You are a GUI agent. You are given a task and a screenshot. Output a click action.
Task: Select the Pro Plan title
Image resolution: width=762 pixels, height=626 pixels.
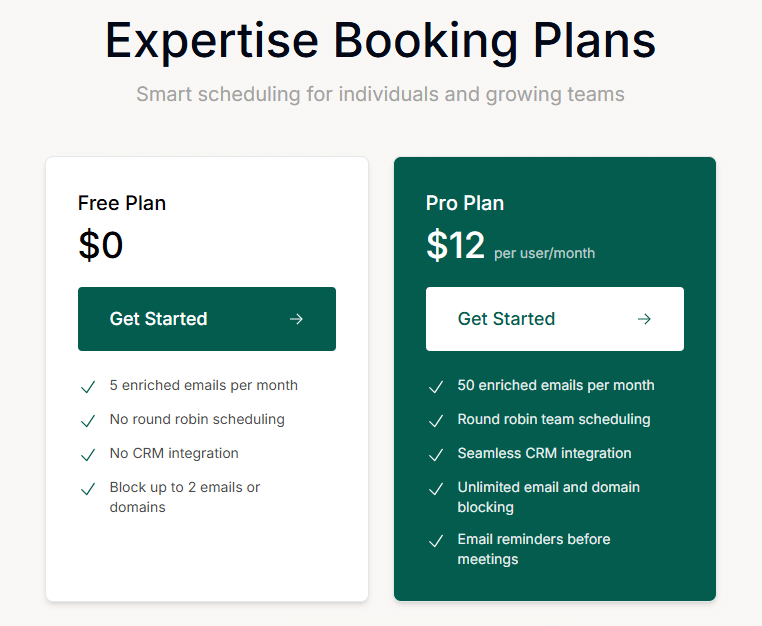(465, 203)
